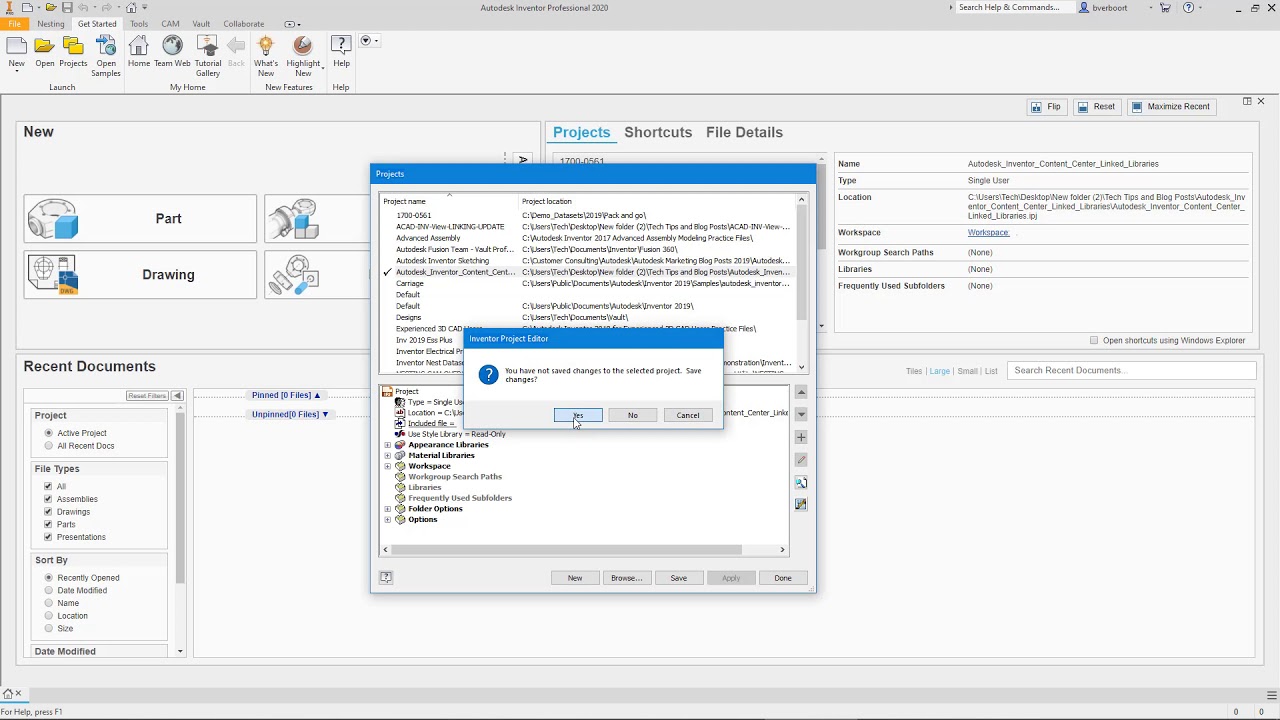This screenshot has width=1280, height=720.
Task: Toggle the Parts file type checkbox
Action: point(48,524)
